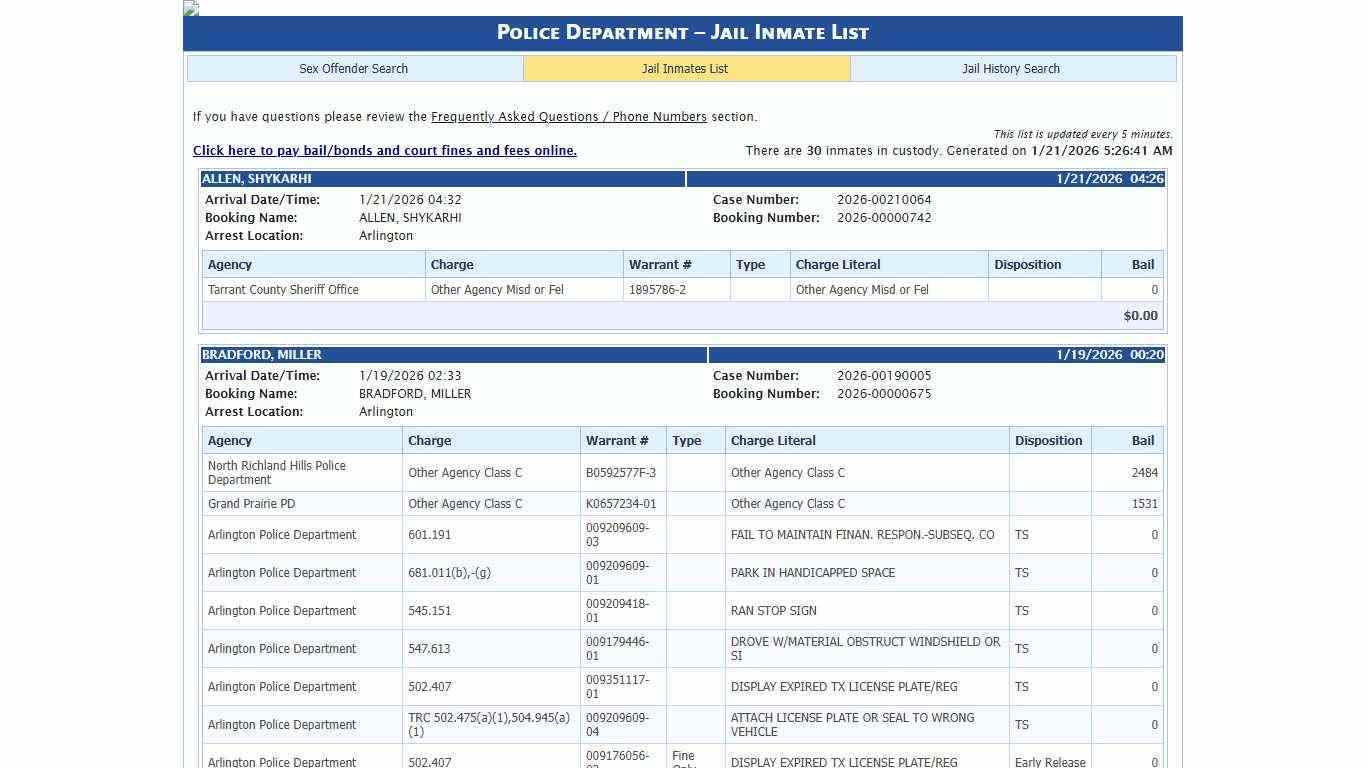This screenshot has height=768, width=1366.
Task: Click the North Richland Hills Police Department cell
Action: tap(277, 473)
